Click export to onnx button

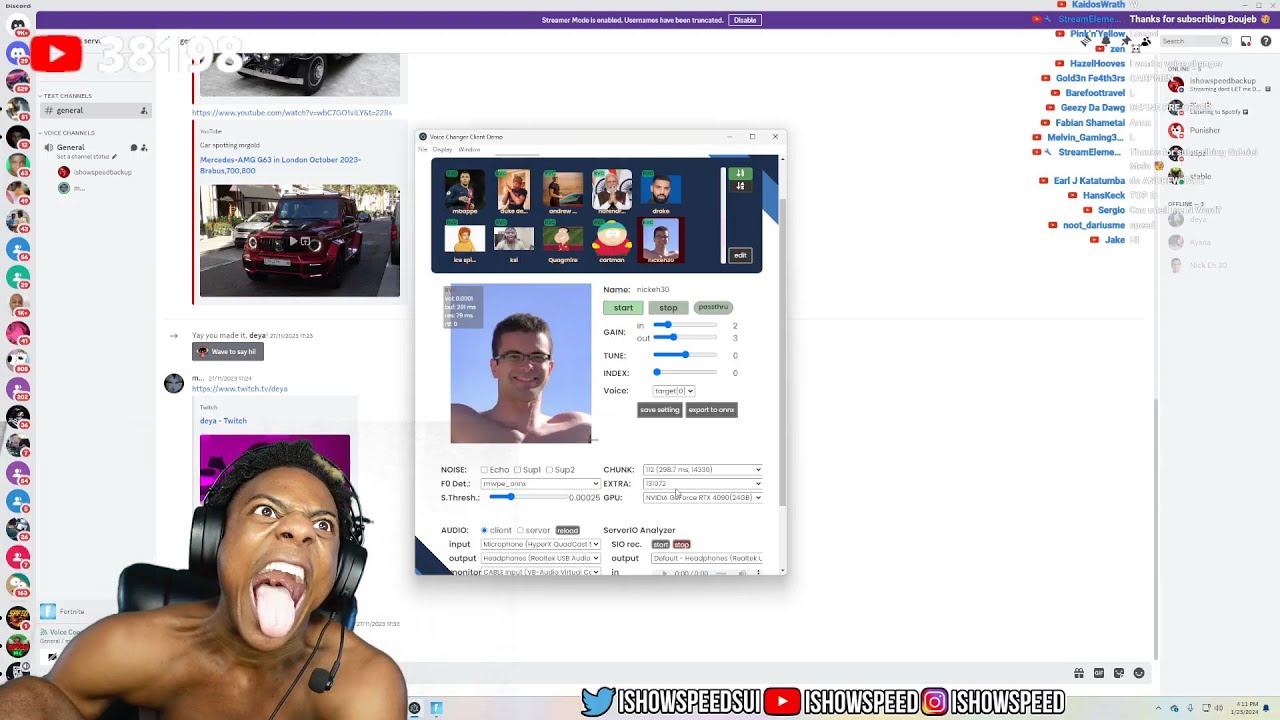(x=711, y=410)
